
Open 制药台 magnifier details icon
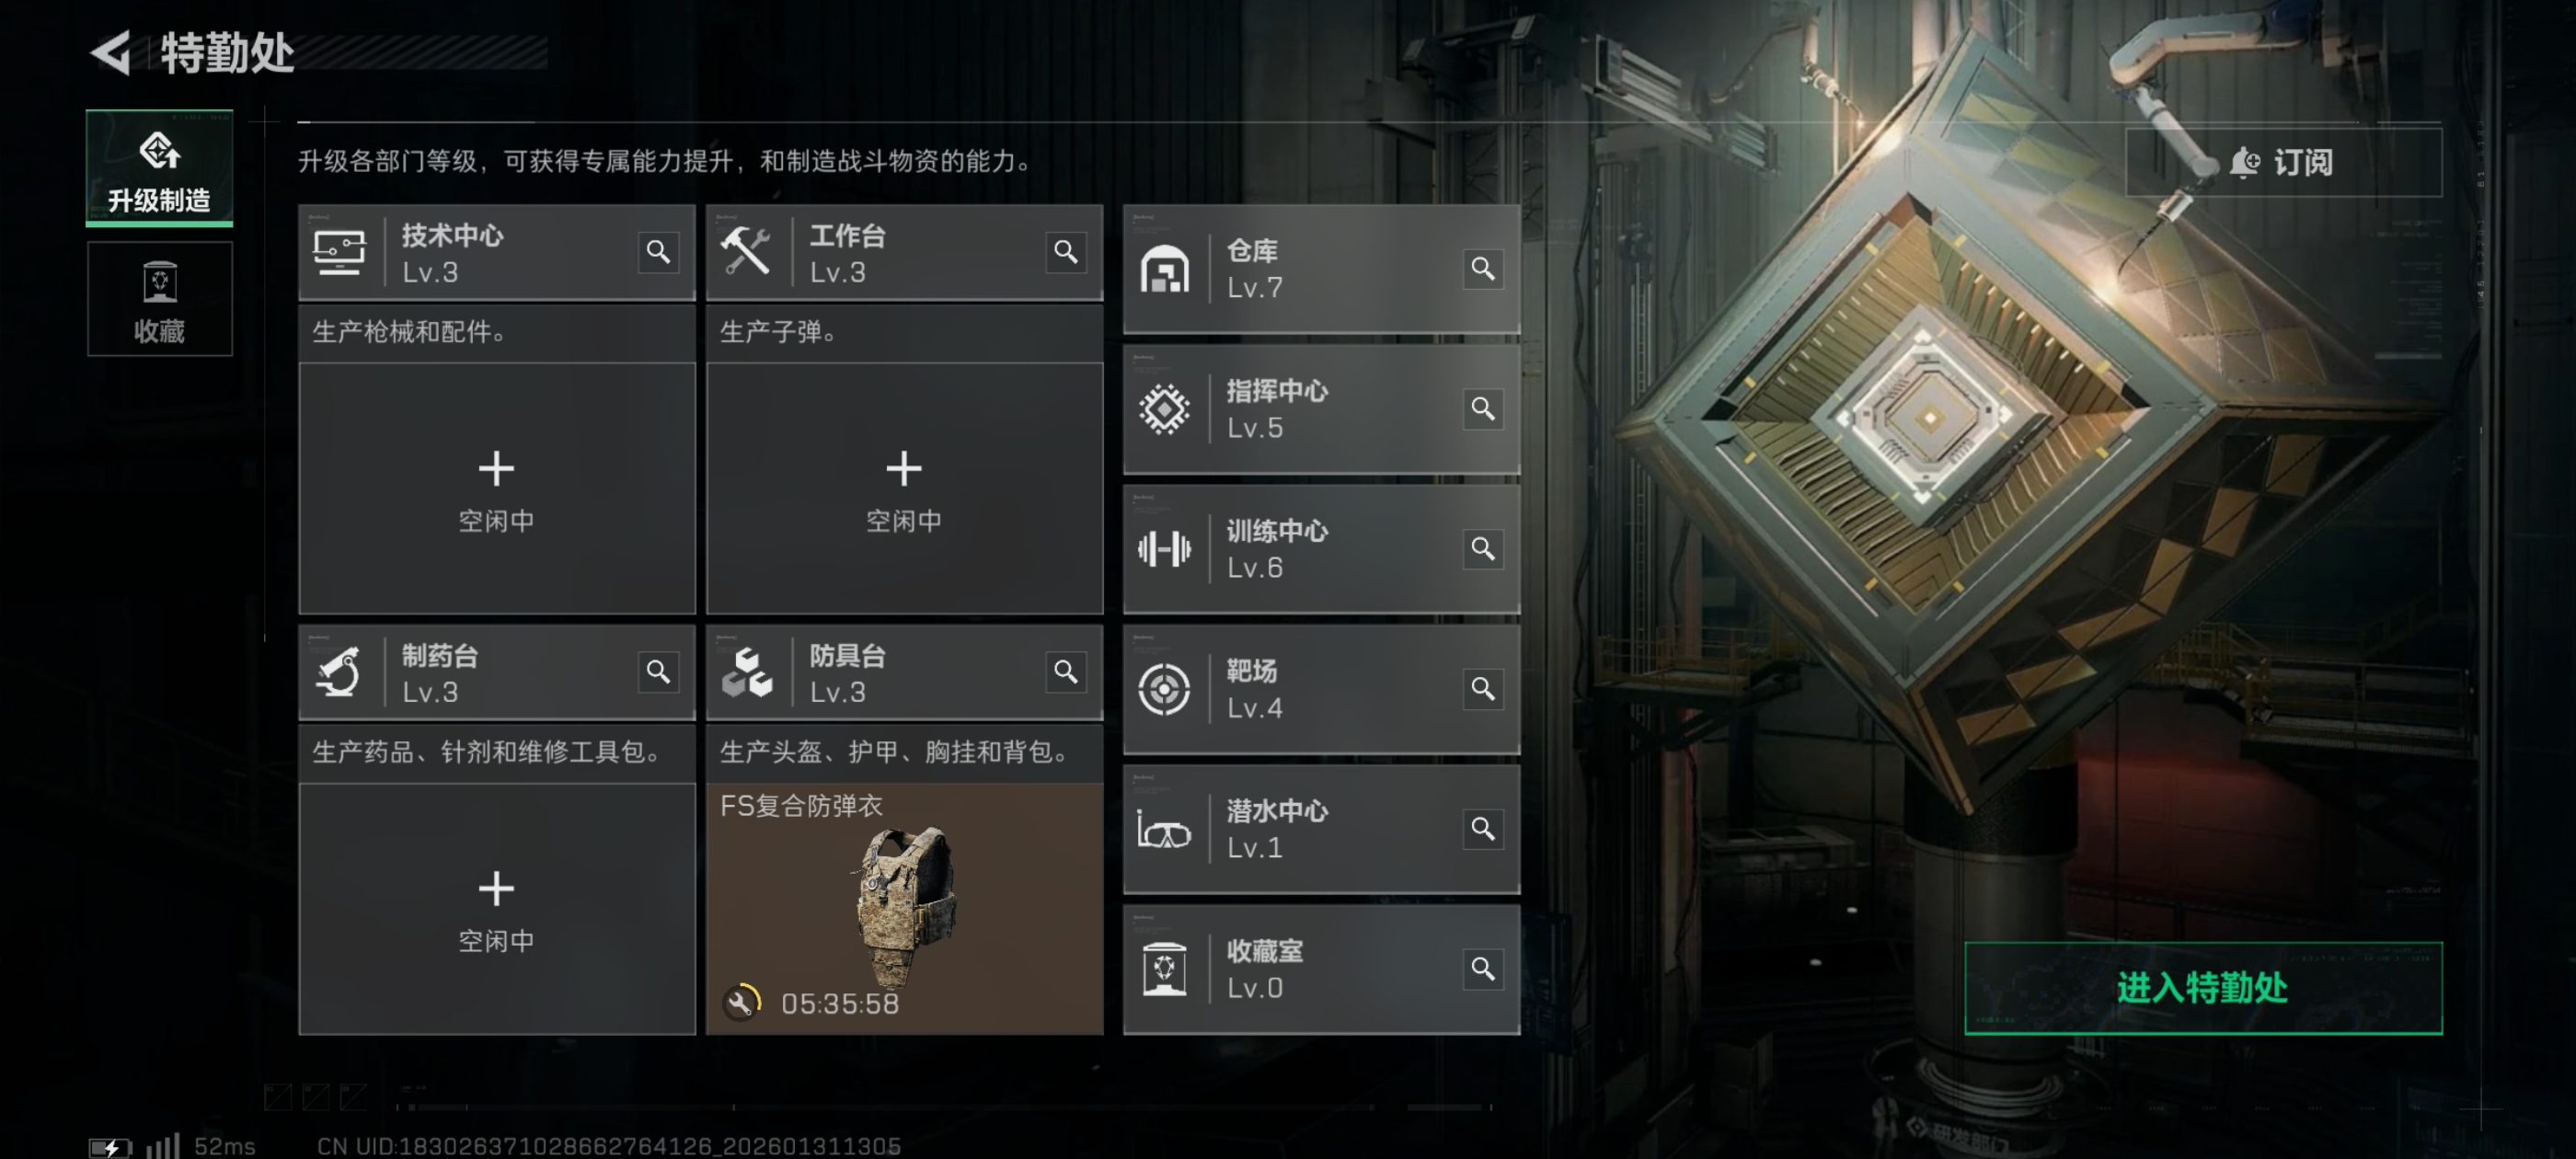pyautogui.click(x=658, y=672)
